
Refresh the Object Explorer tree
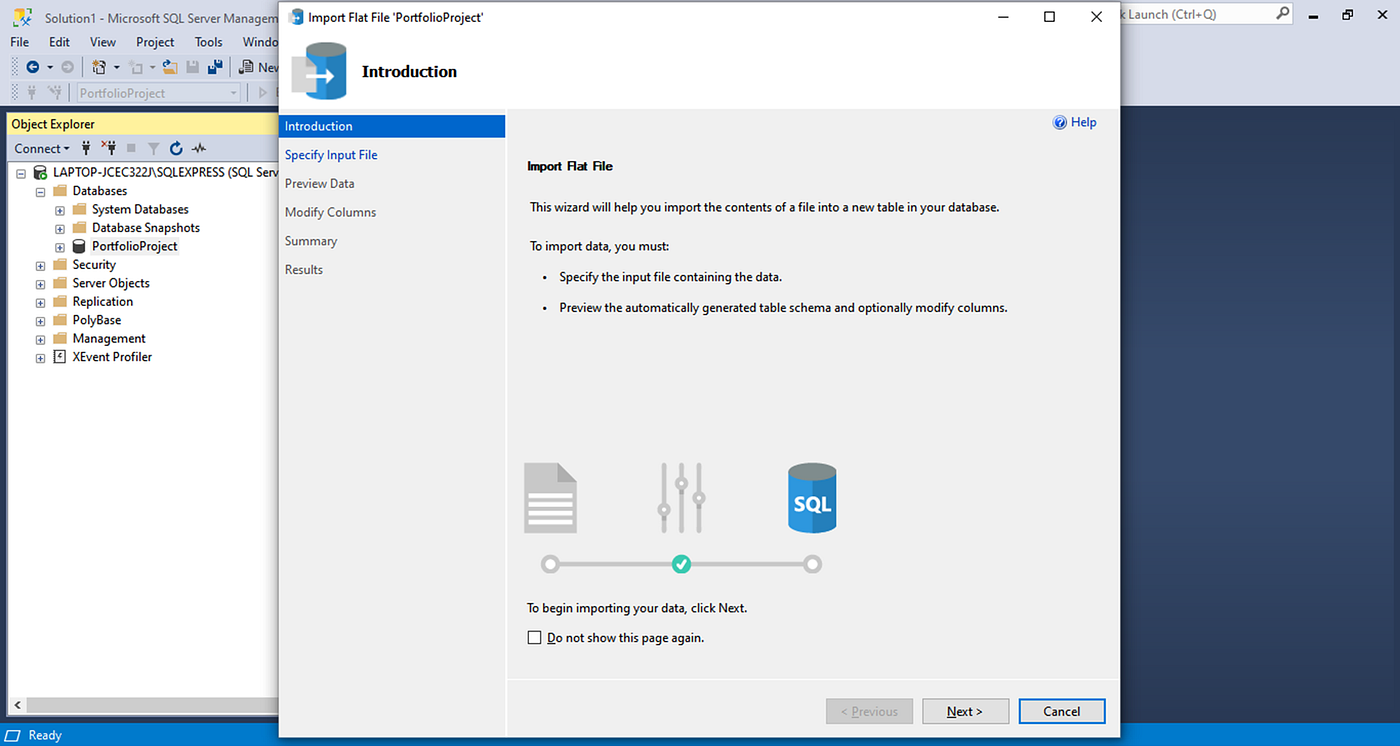point(176,148)
